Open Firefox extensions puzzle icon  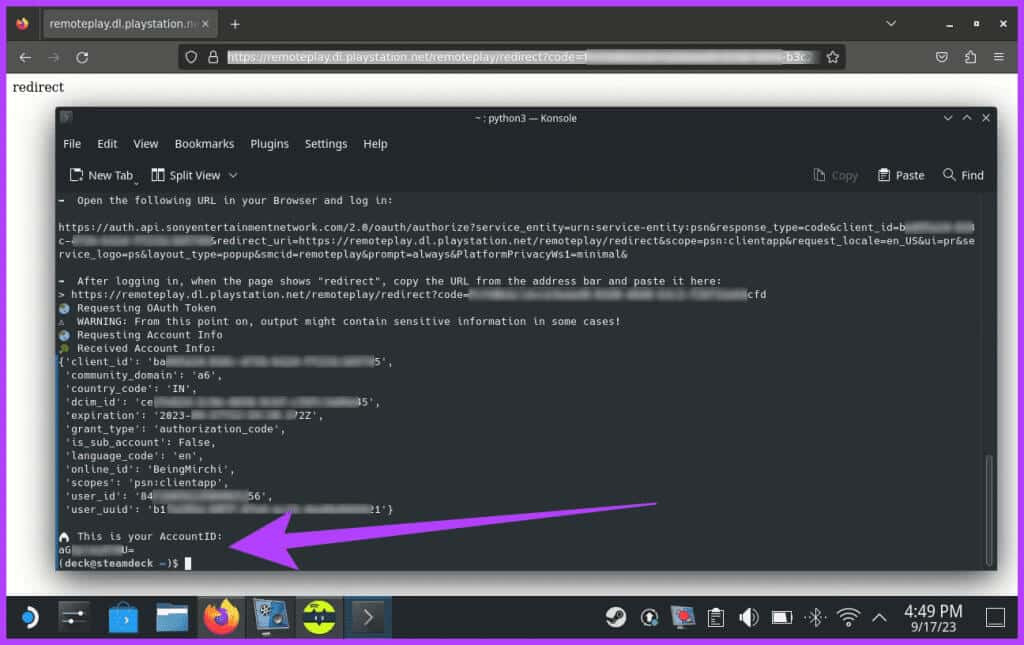pos(970,57)
